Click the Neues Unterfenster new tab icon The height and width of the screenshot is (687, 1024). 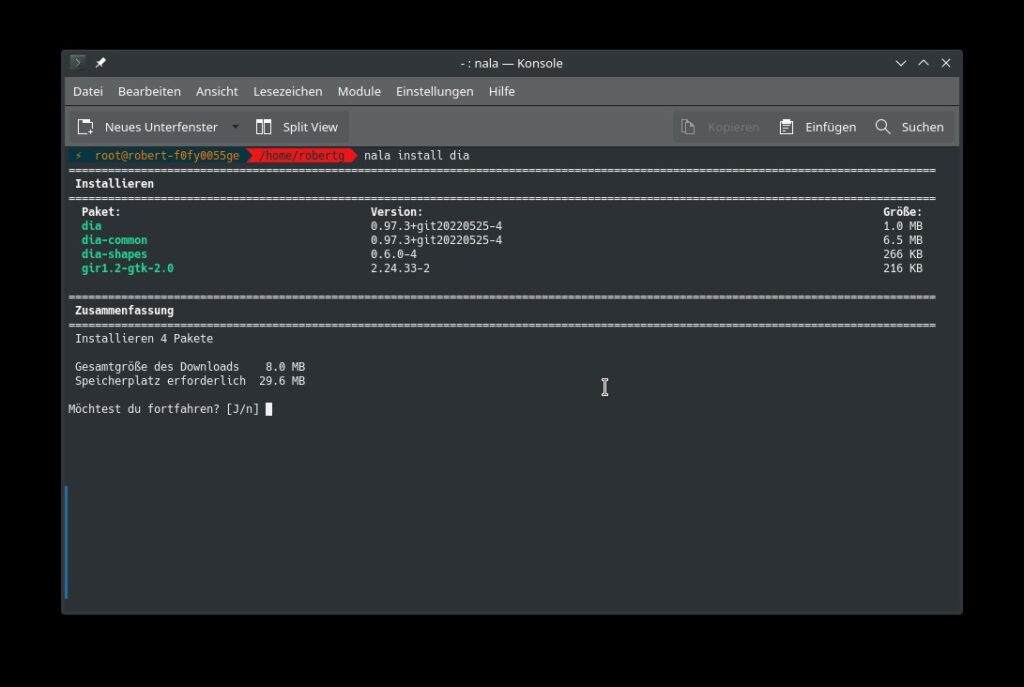[86, 127]
